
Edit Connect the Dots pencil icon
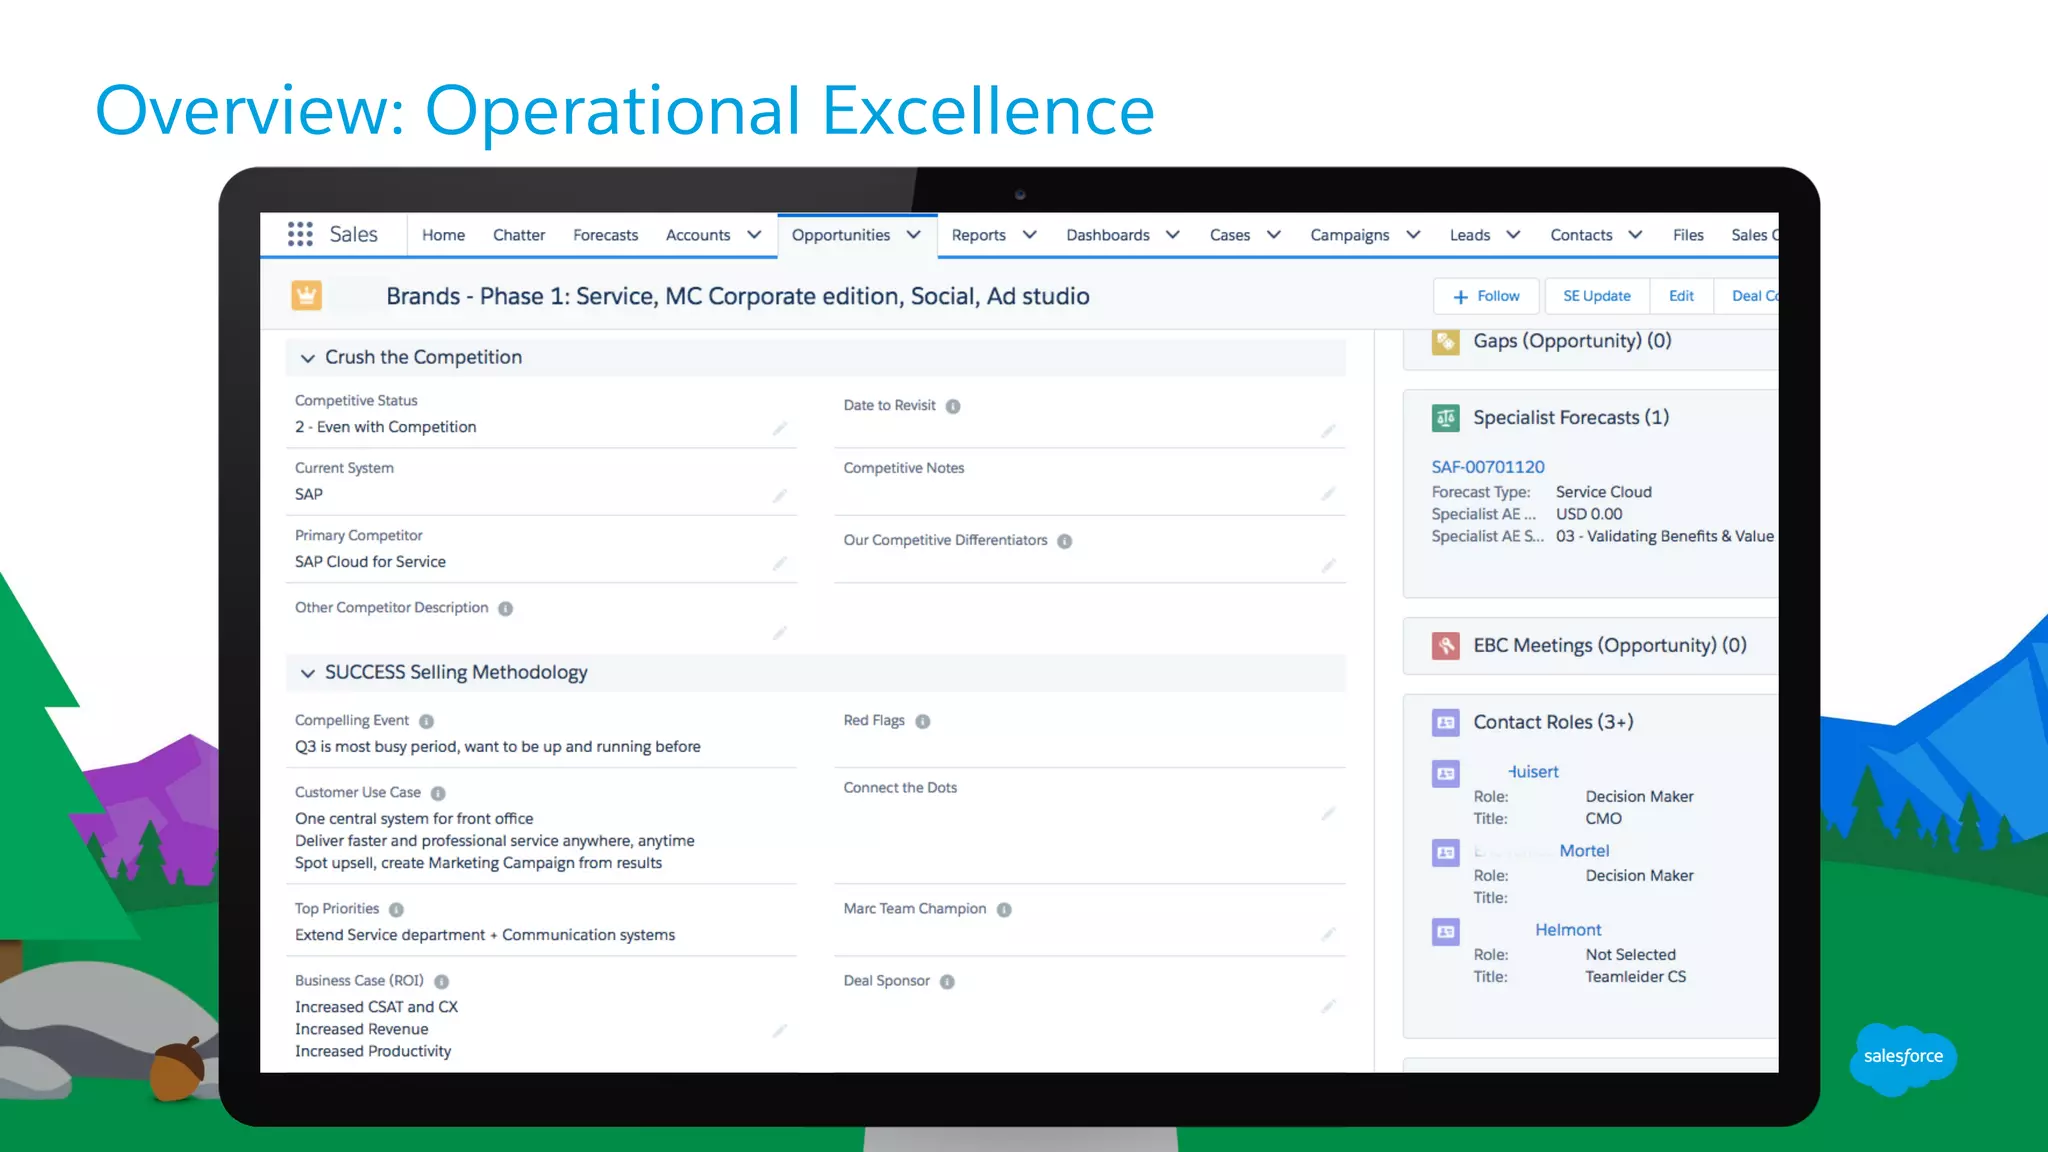pyautogui.click(x=1328, y=813)
